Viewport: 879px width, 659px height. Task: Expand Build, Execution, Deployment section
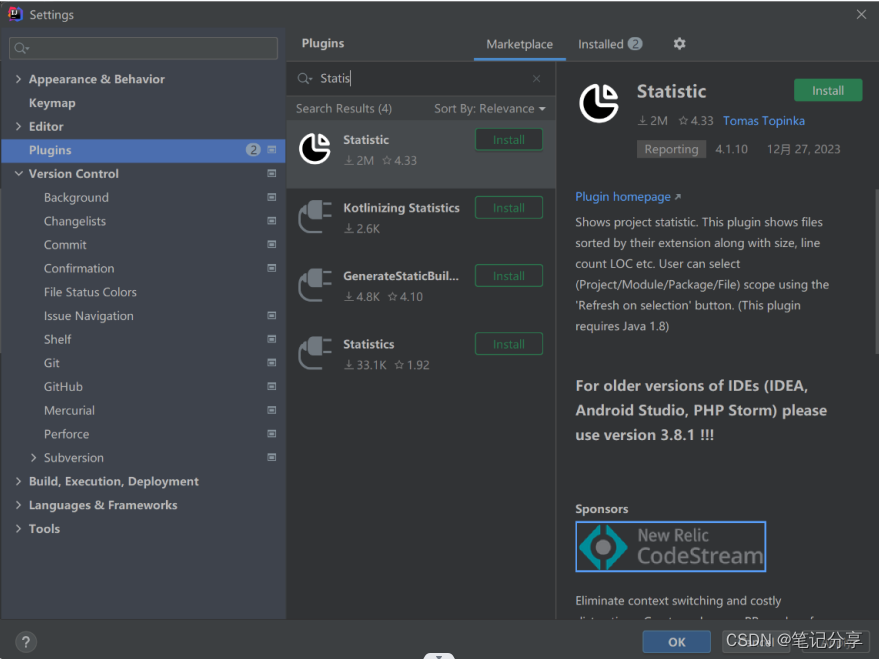[x=18, y=481]
